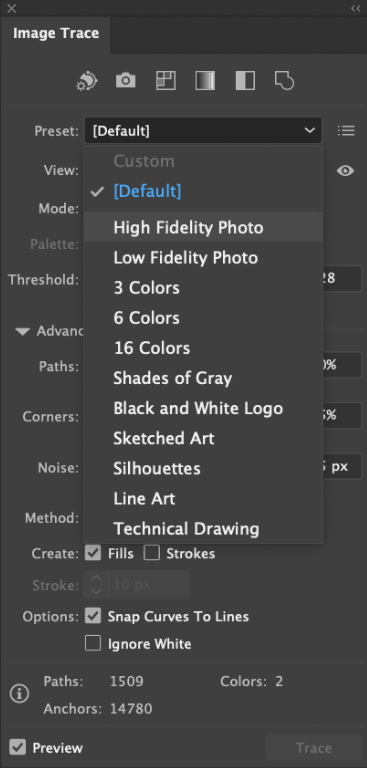Screen dimensions: 367x768
Task: Collapse the panel with double chevrons
Action: tap(355, 8)
